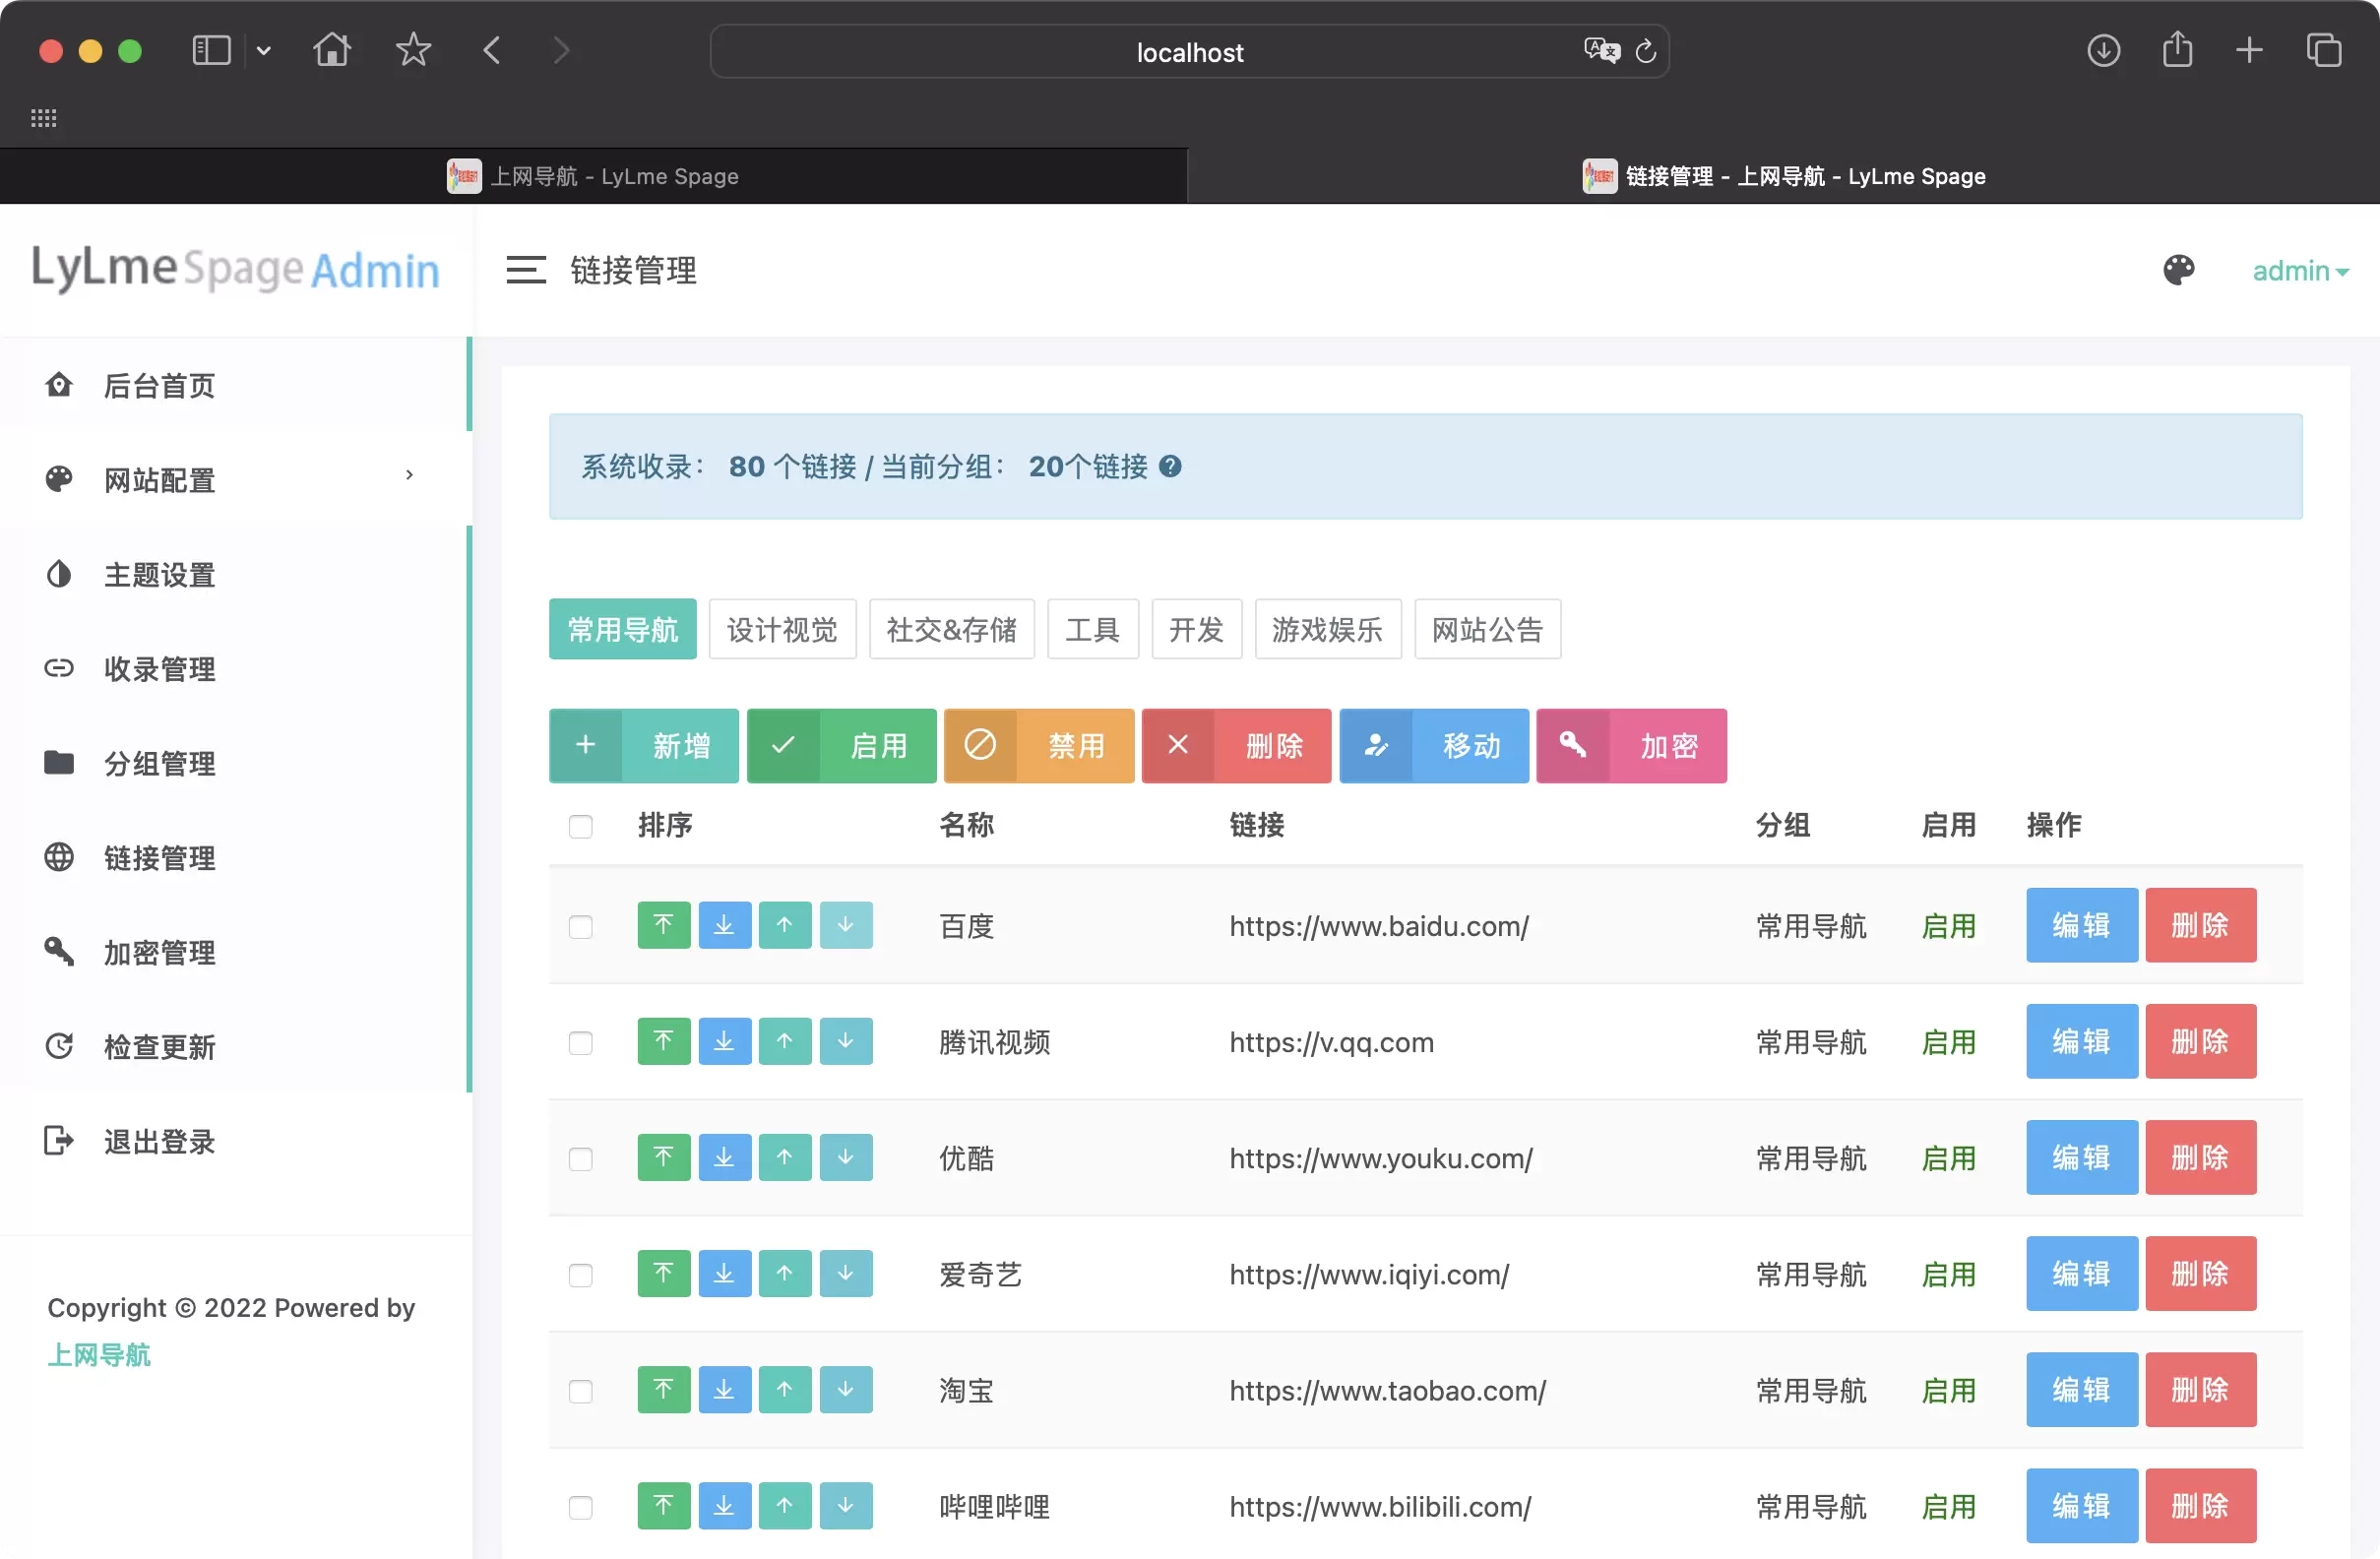Viewport: 2380px width, 1559px height.
Task: Toggle the hamburger sidebar menu icon
Action: tap(526, 270)
